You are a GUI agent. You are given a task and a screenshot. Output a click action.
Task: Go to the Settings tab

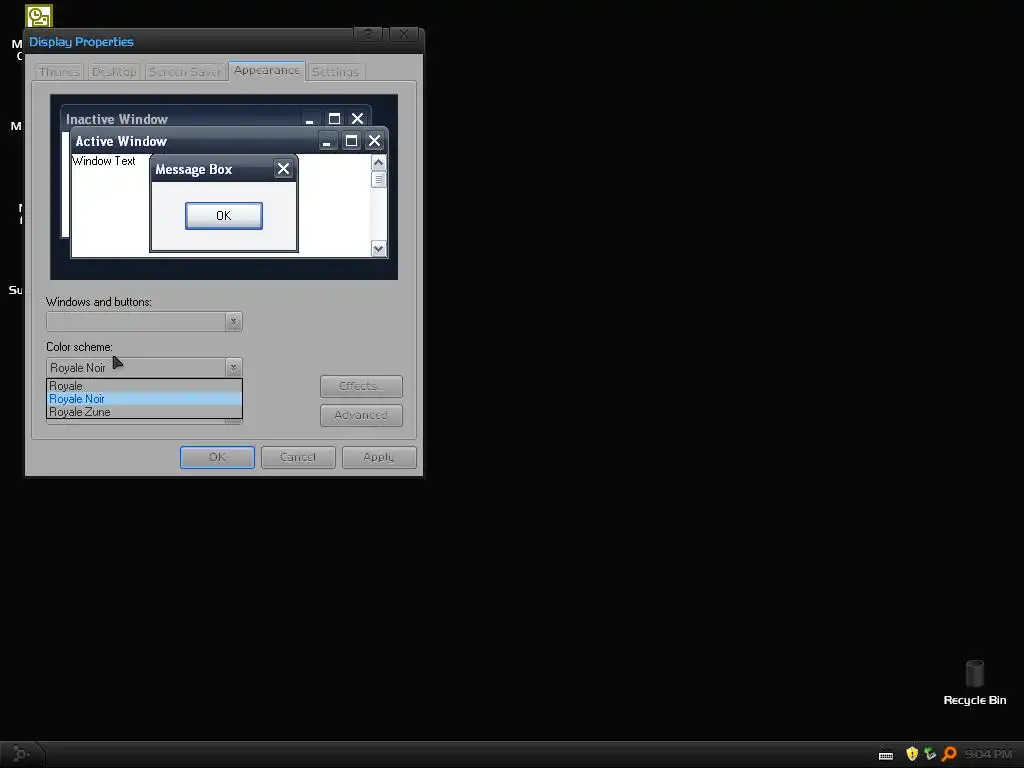[x=335, y=72]
